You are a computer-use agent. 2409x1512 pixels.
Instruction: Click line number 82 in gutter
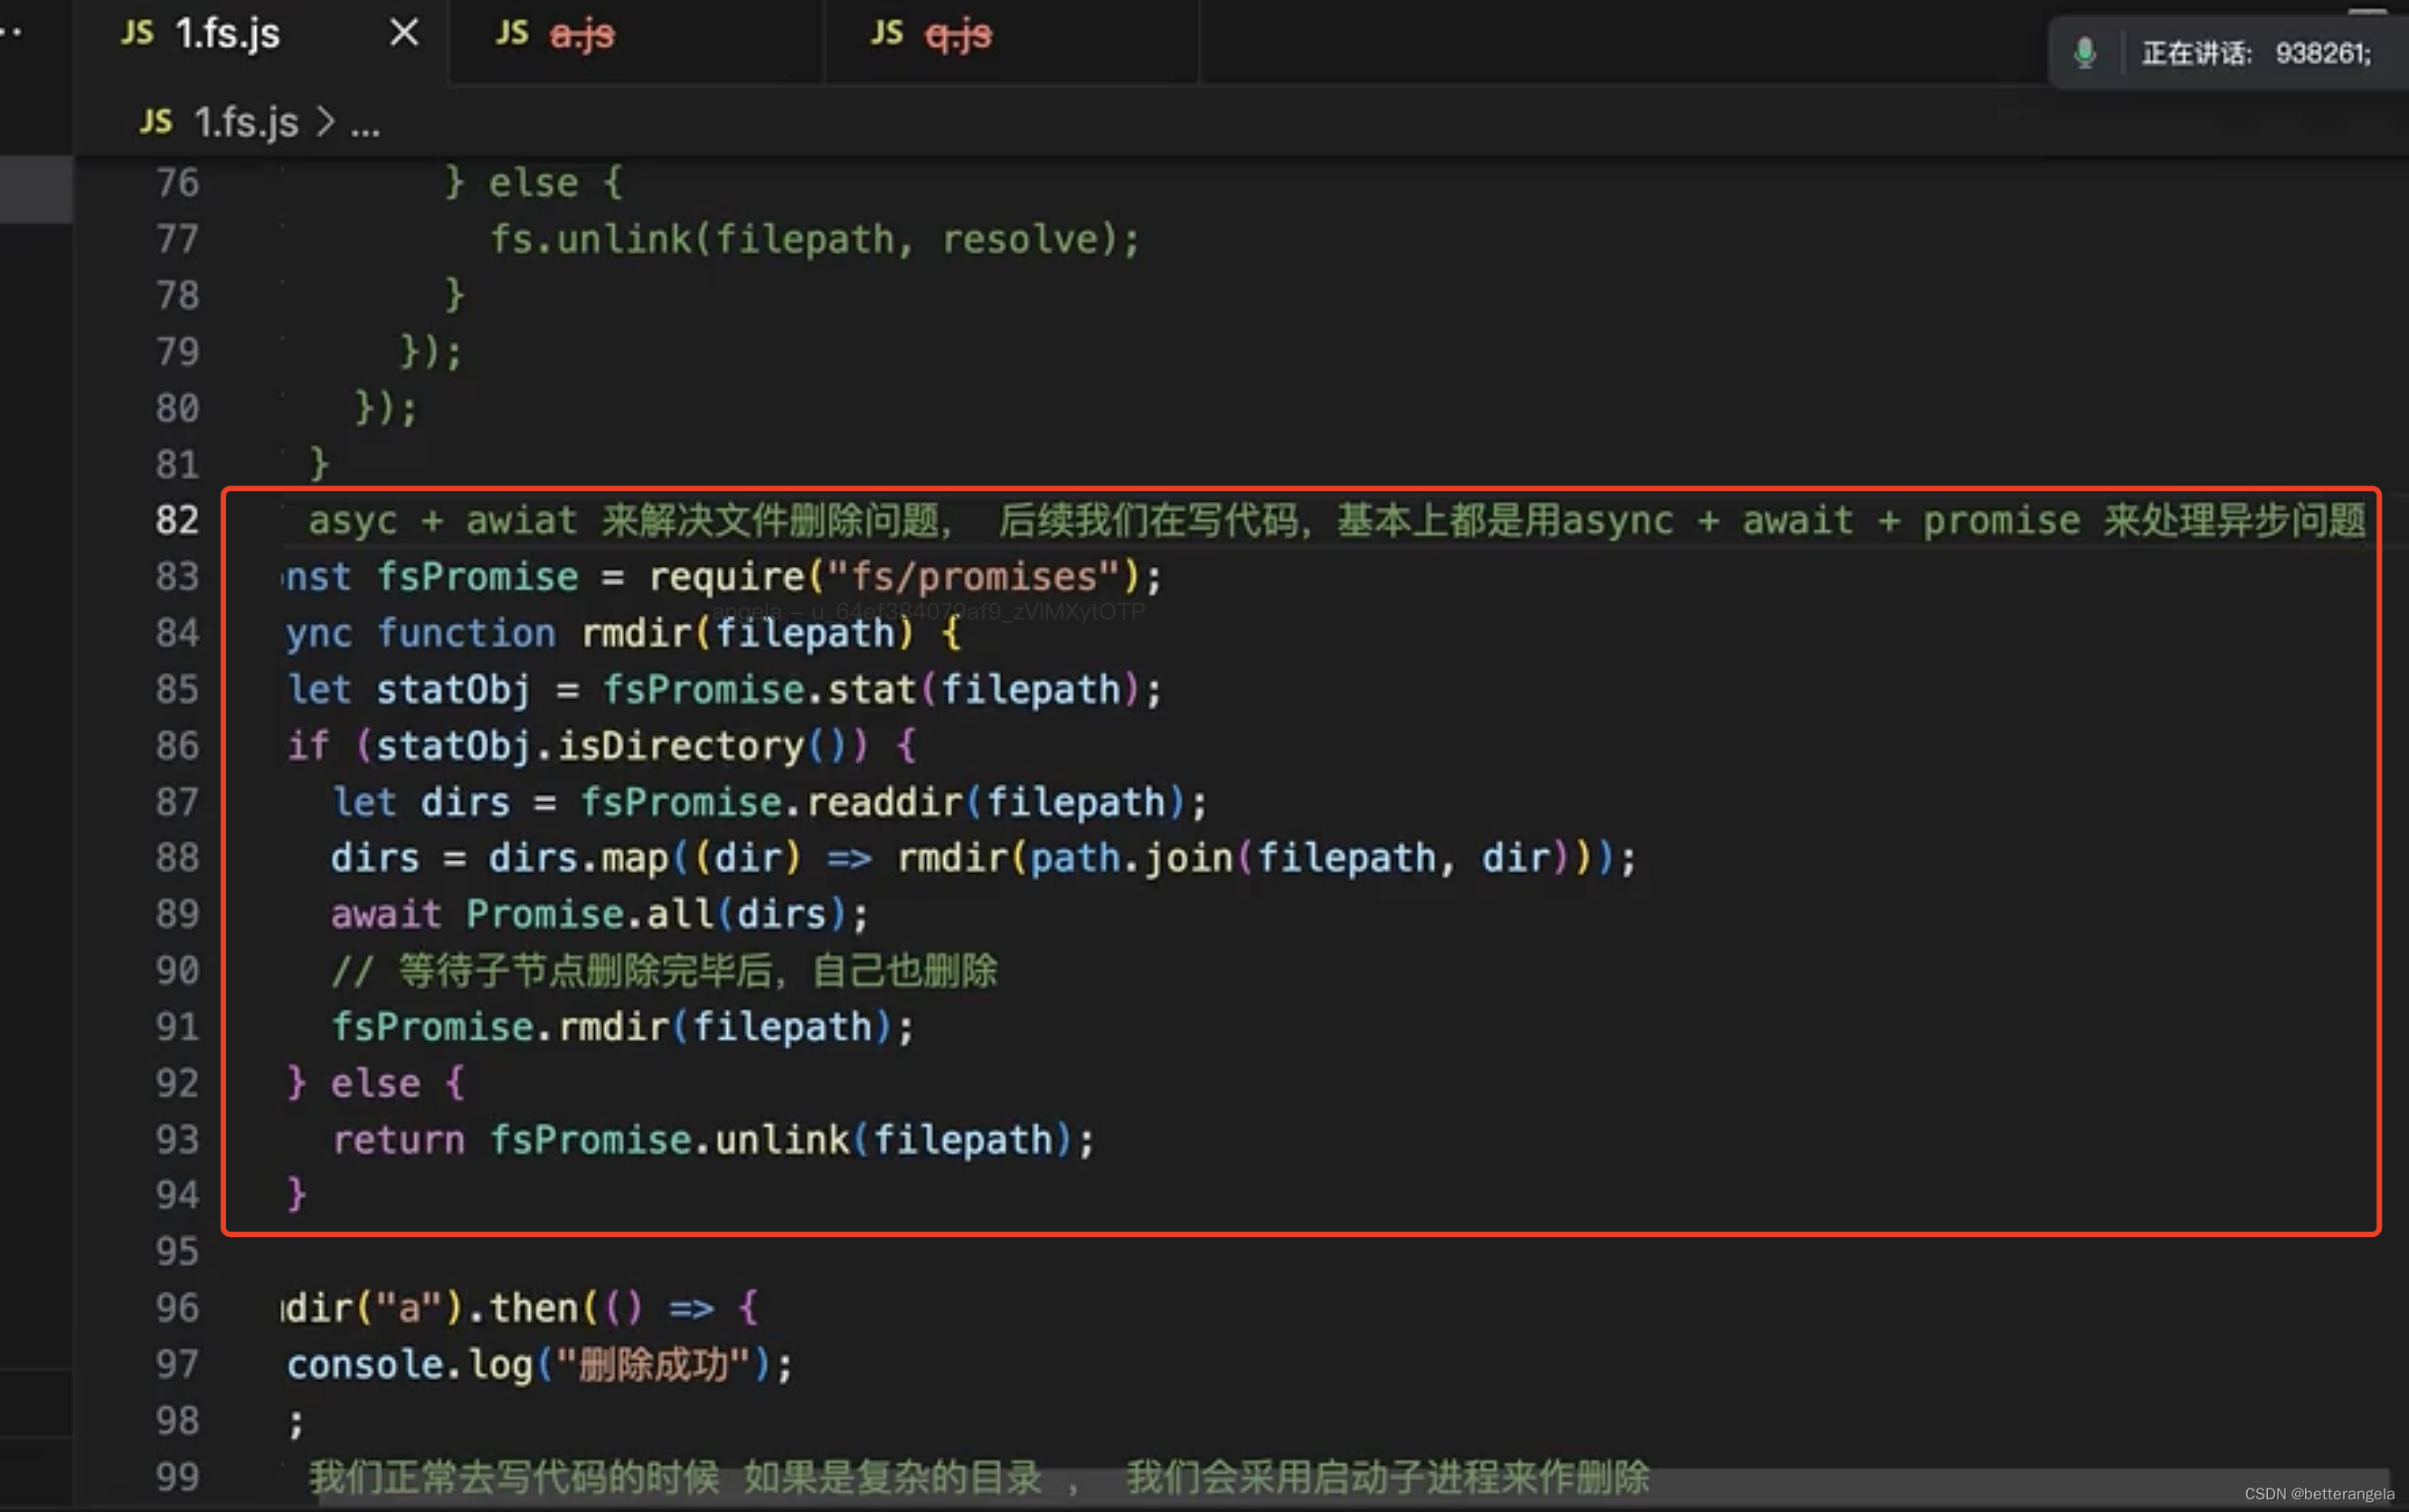coord(177,520)
